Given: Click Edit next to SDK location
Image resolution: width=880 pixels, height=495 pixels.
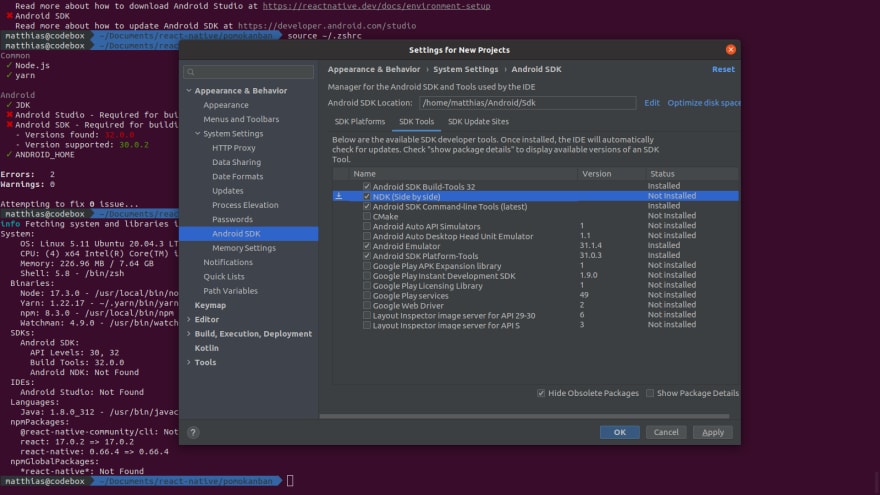Looking at the screenshot, I should tap(652, 103).
